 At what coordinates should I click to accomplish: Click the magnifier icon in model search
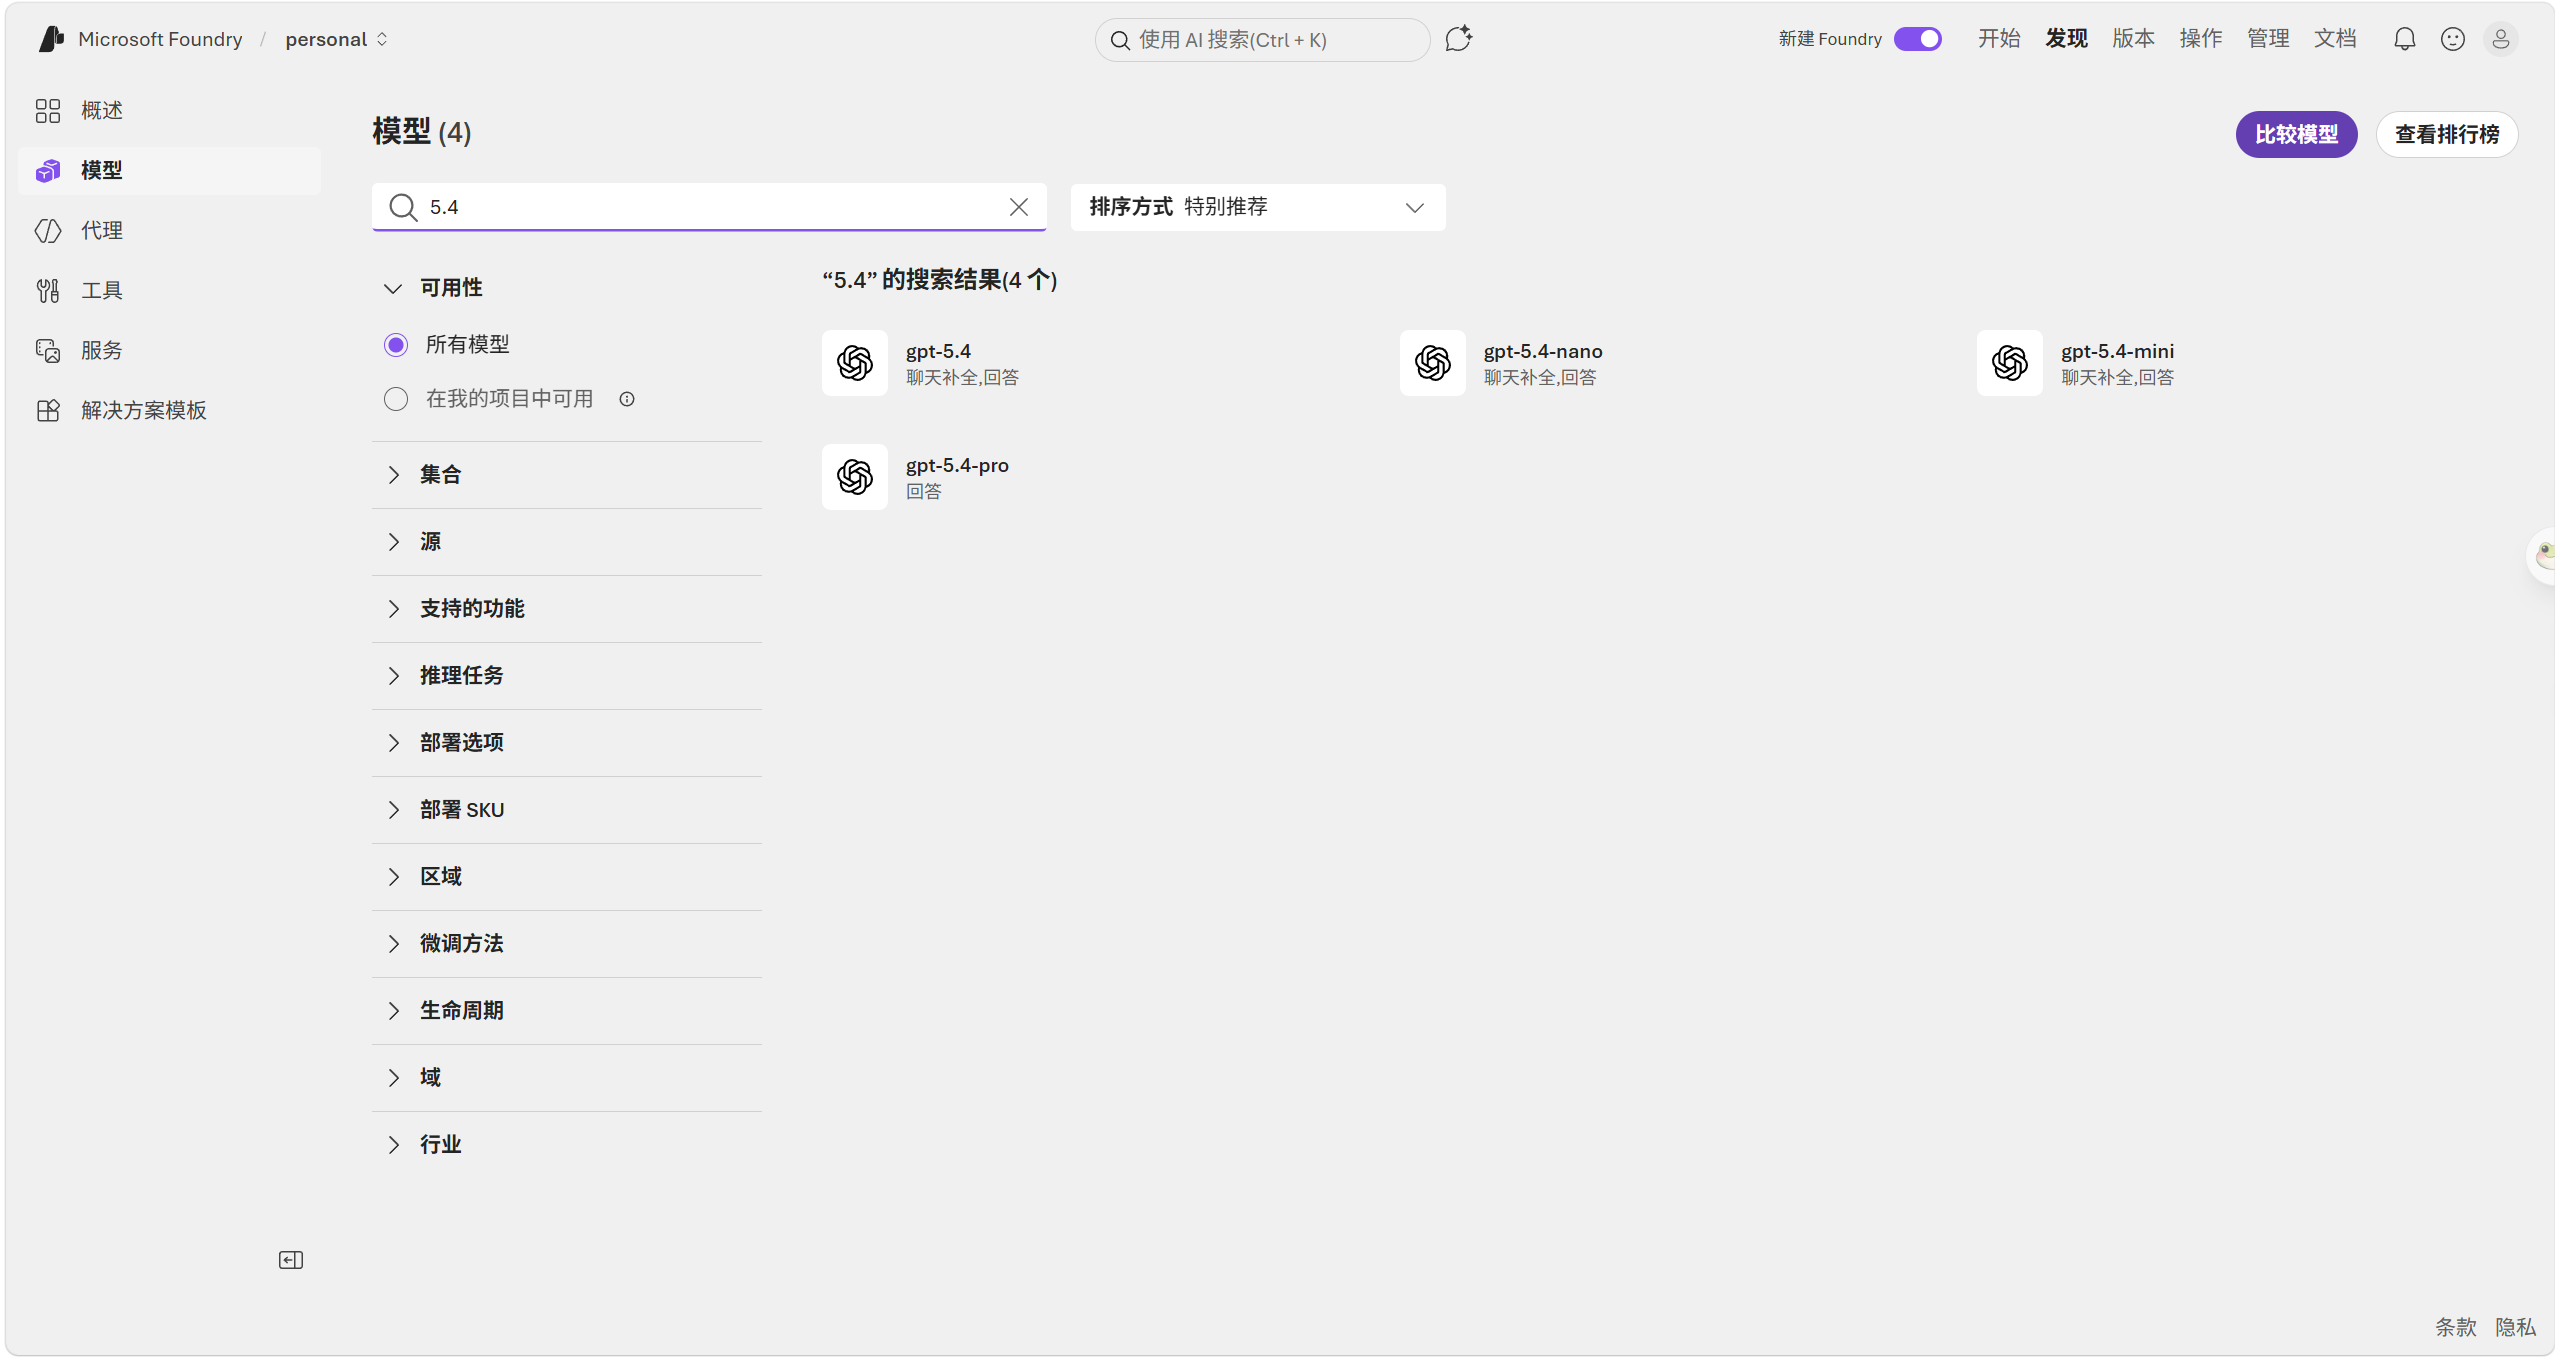403,207
